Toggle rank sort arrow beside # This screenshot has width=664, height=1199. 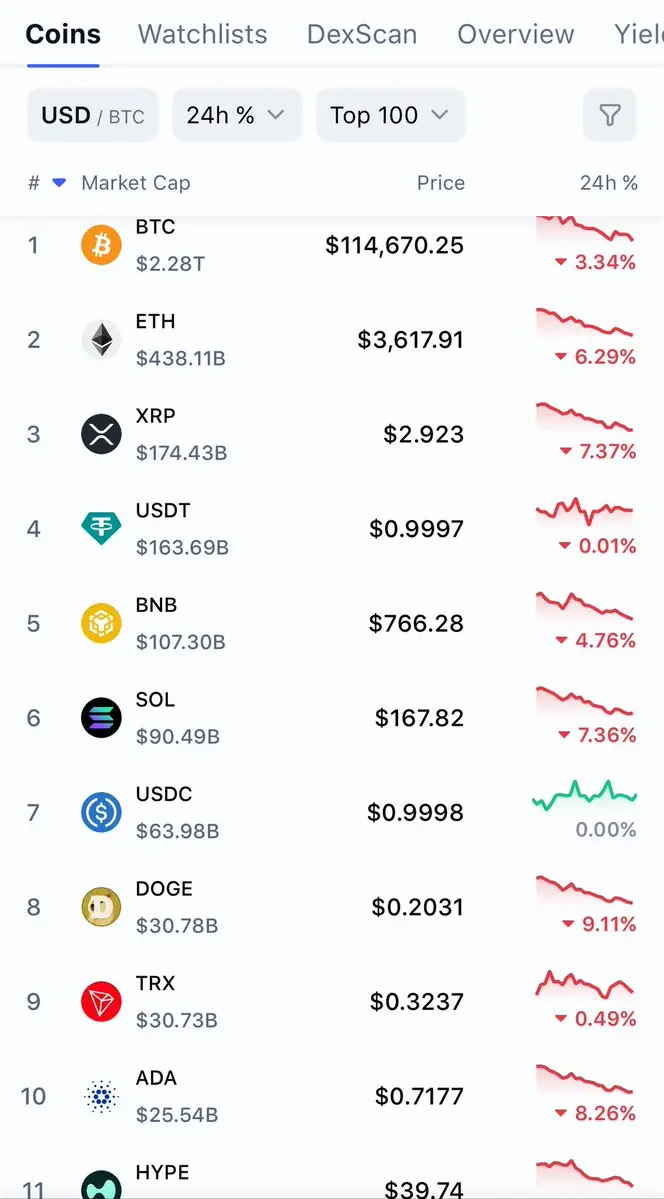click(x=59, y=183)
